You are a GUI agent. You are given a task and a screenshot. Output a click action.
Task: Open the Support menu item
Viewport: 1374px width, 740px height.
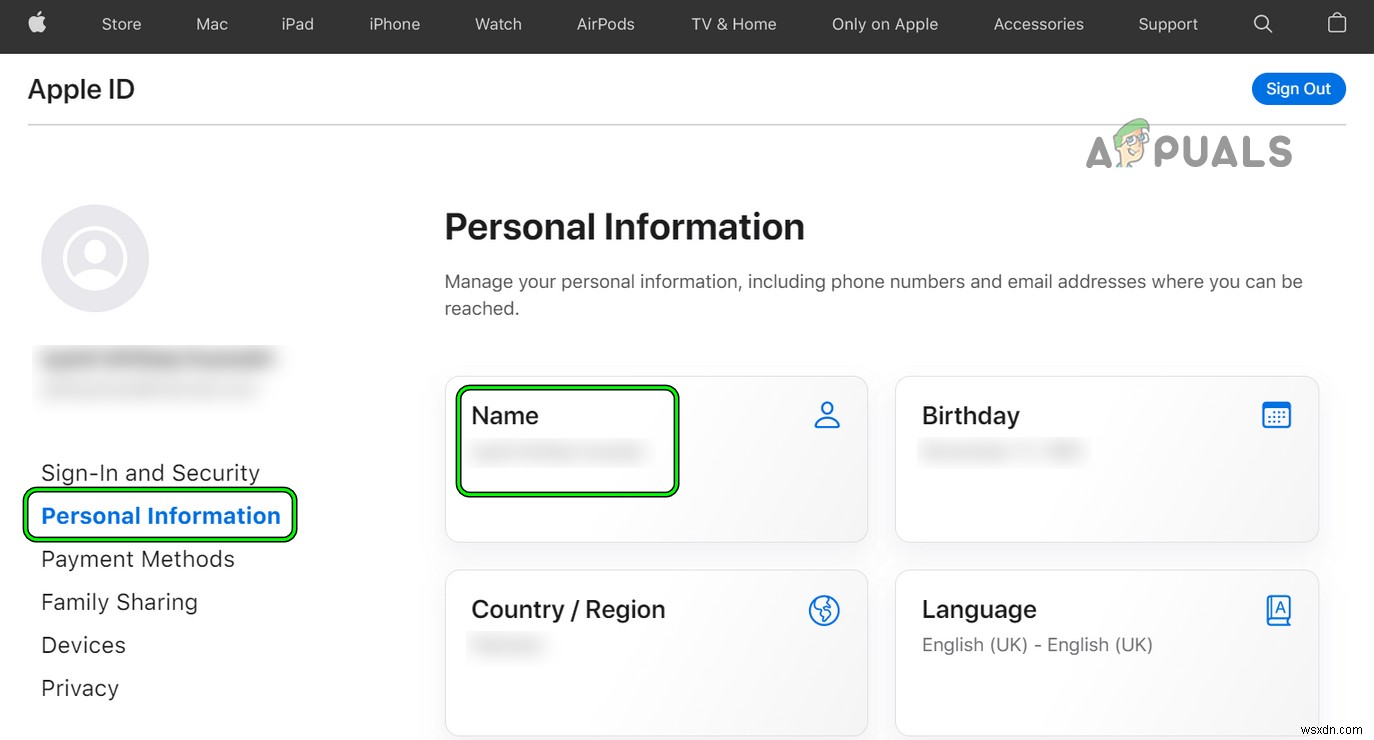tap(1167, 24)
